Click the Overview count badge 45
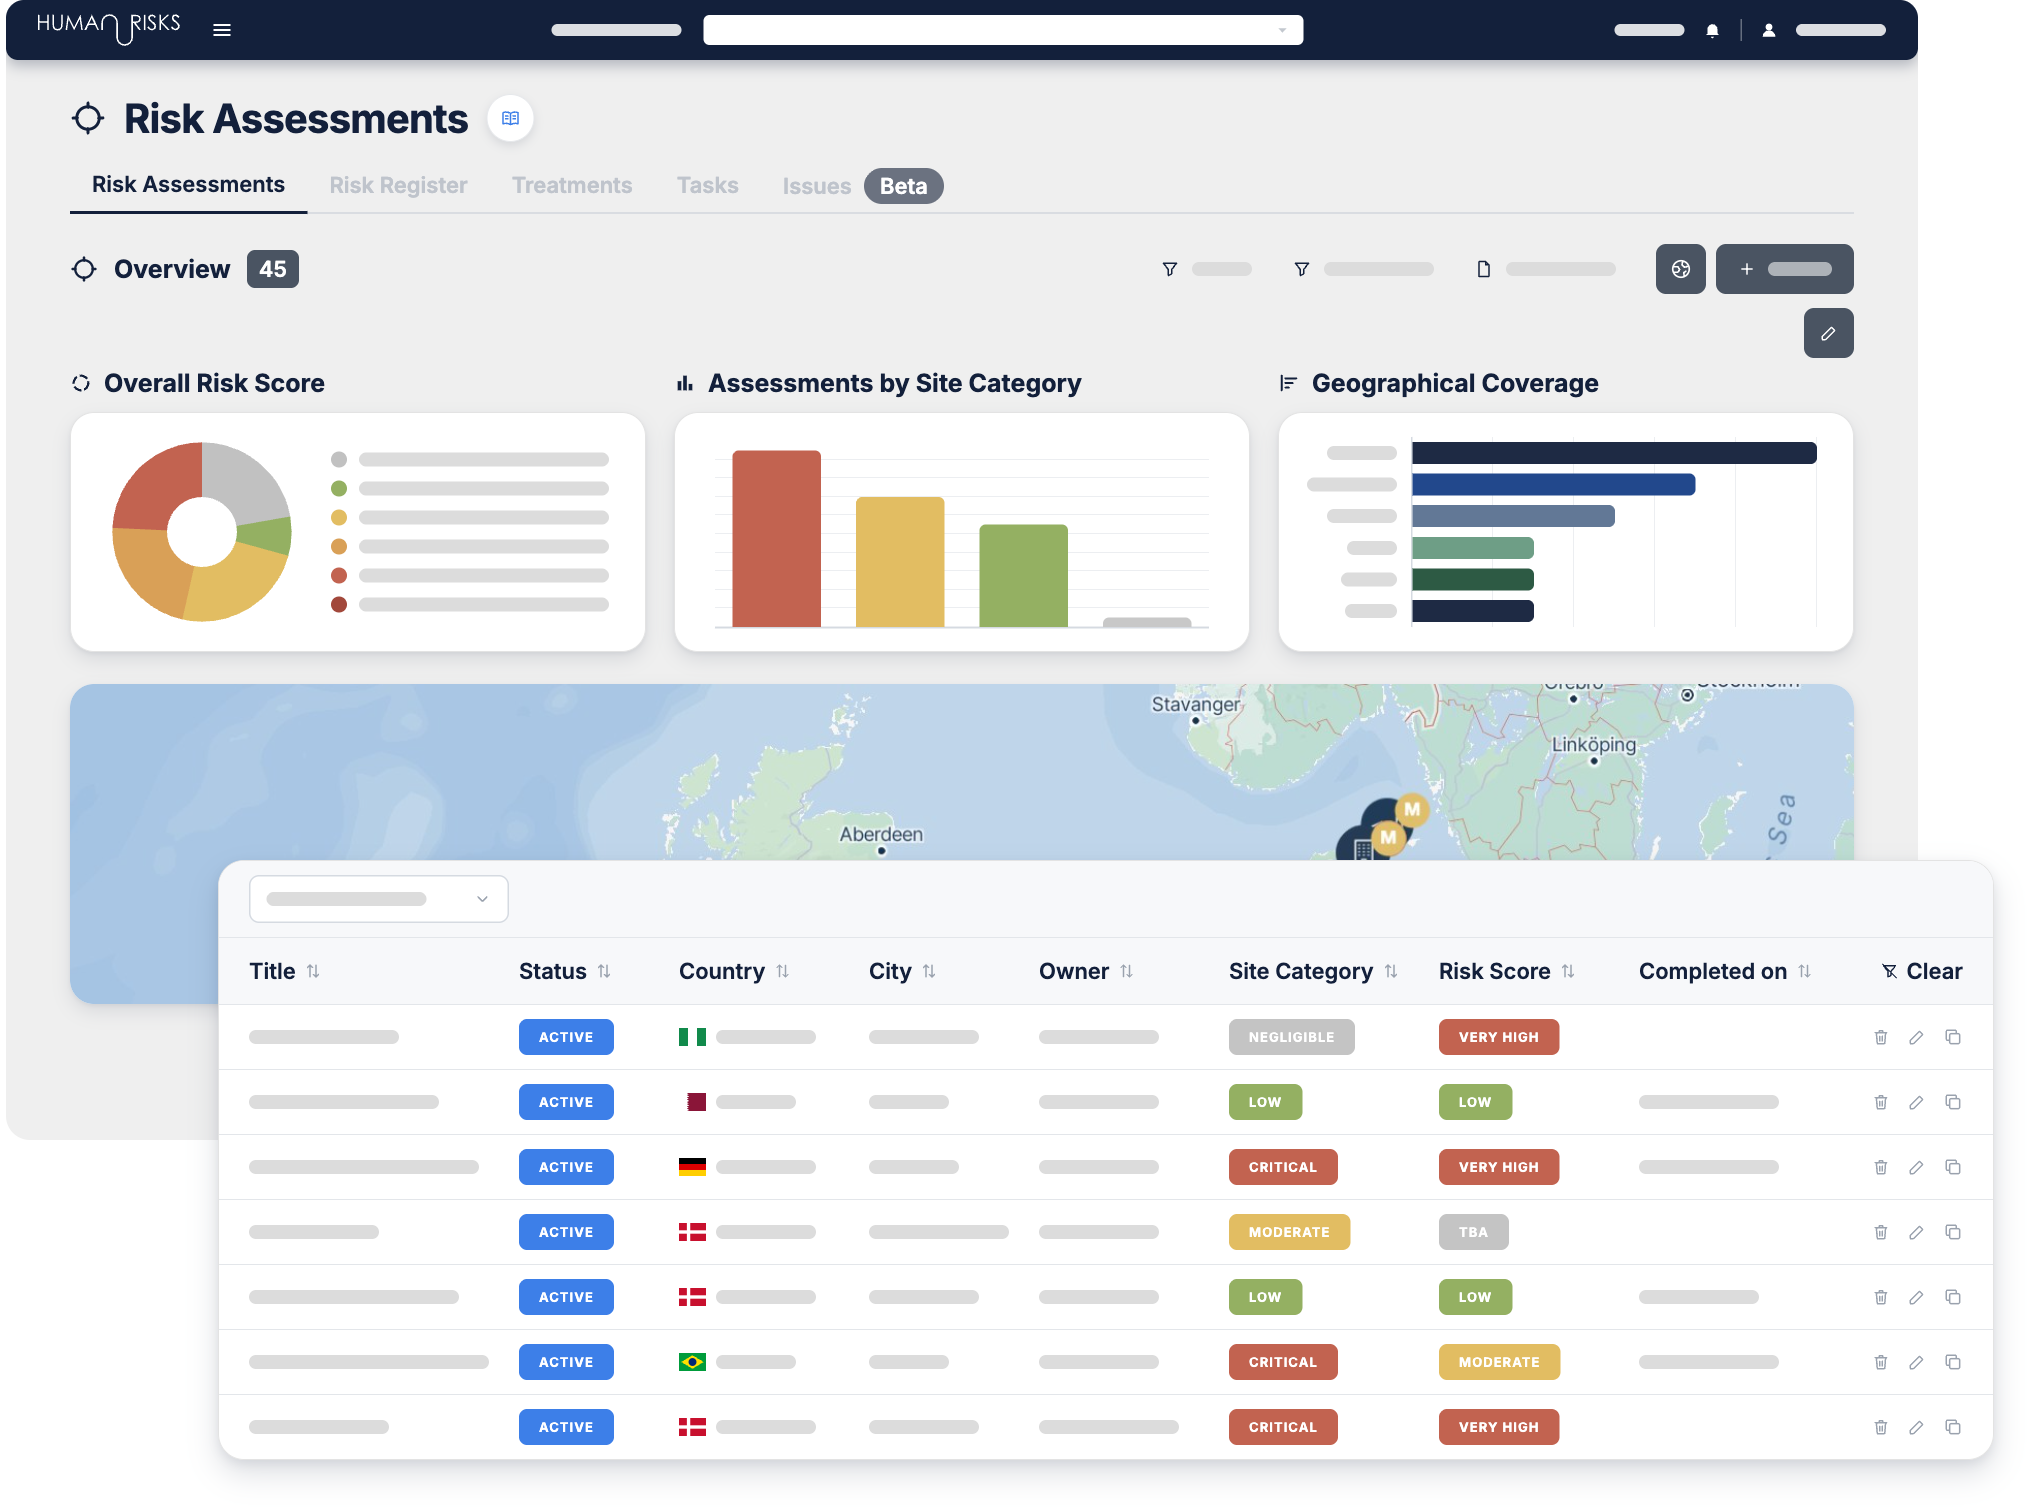Screen dimensions: 2040x1510 (272, 269)
